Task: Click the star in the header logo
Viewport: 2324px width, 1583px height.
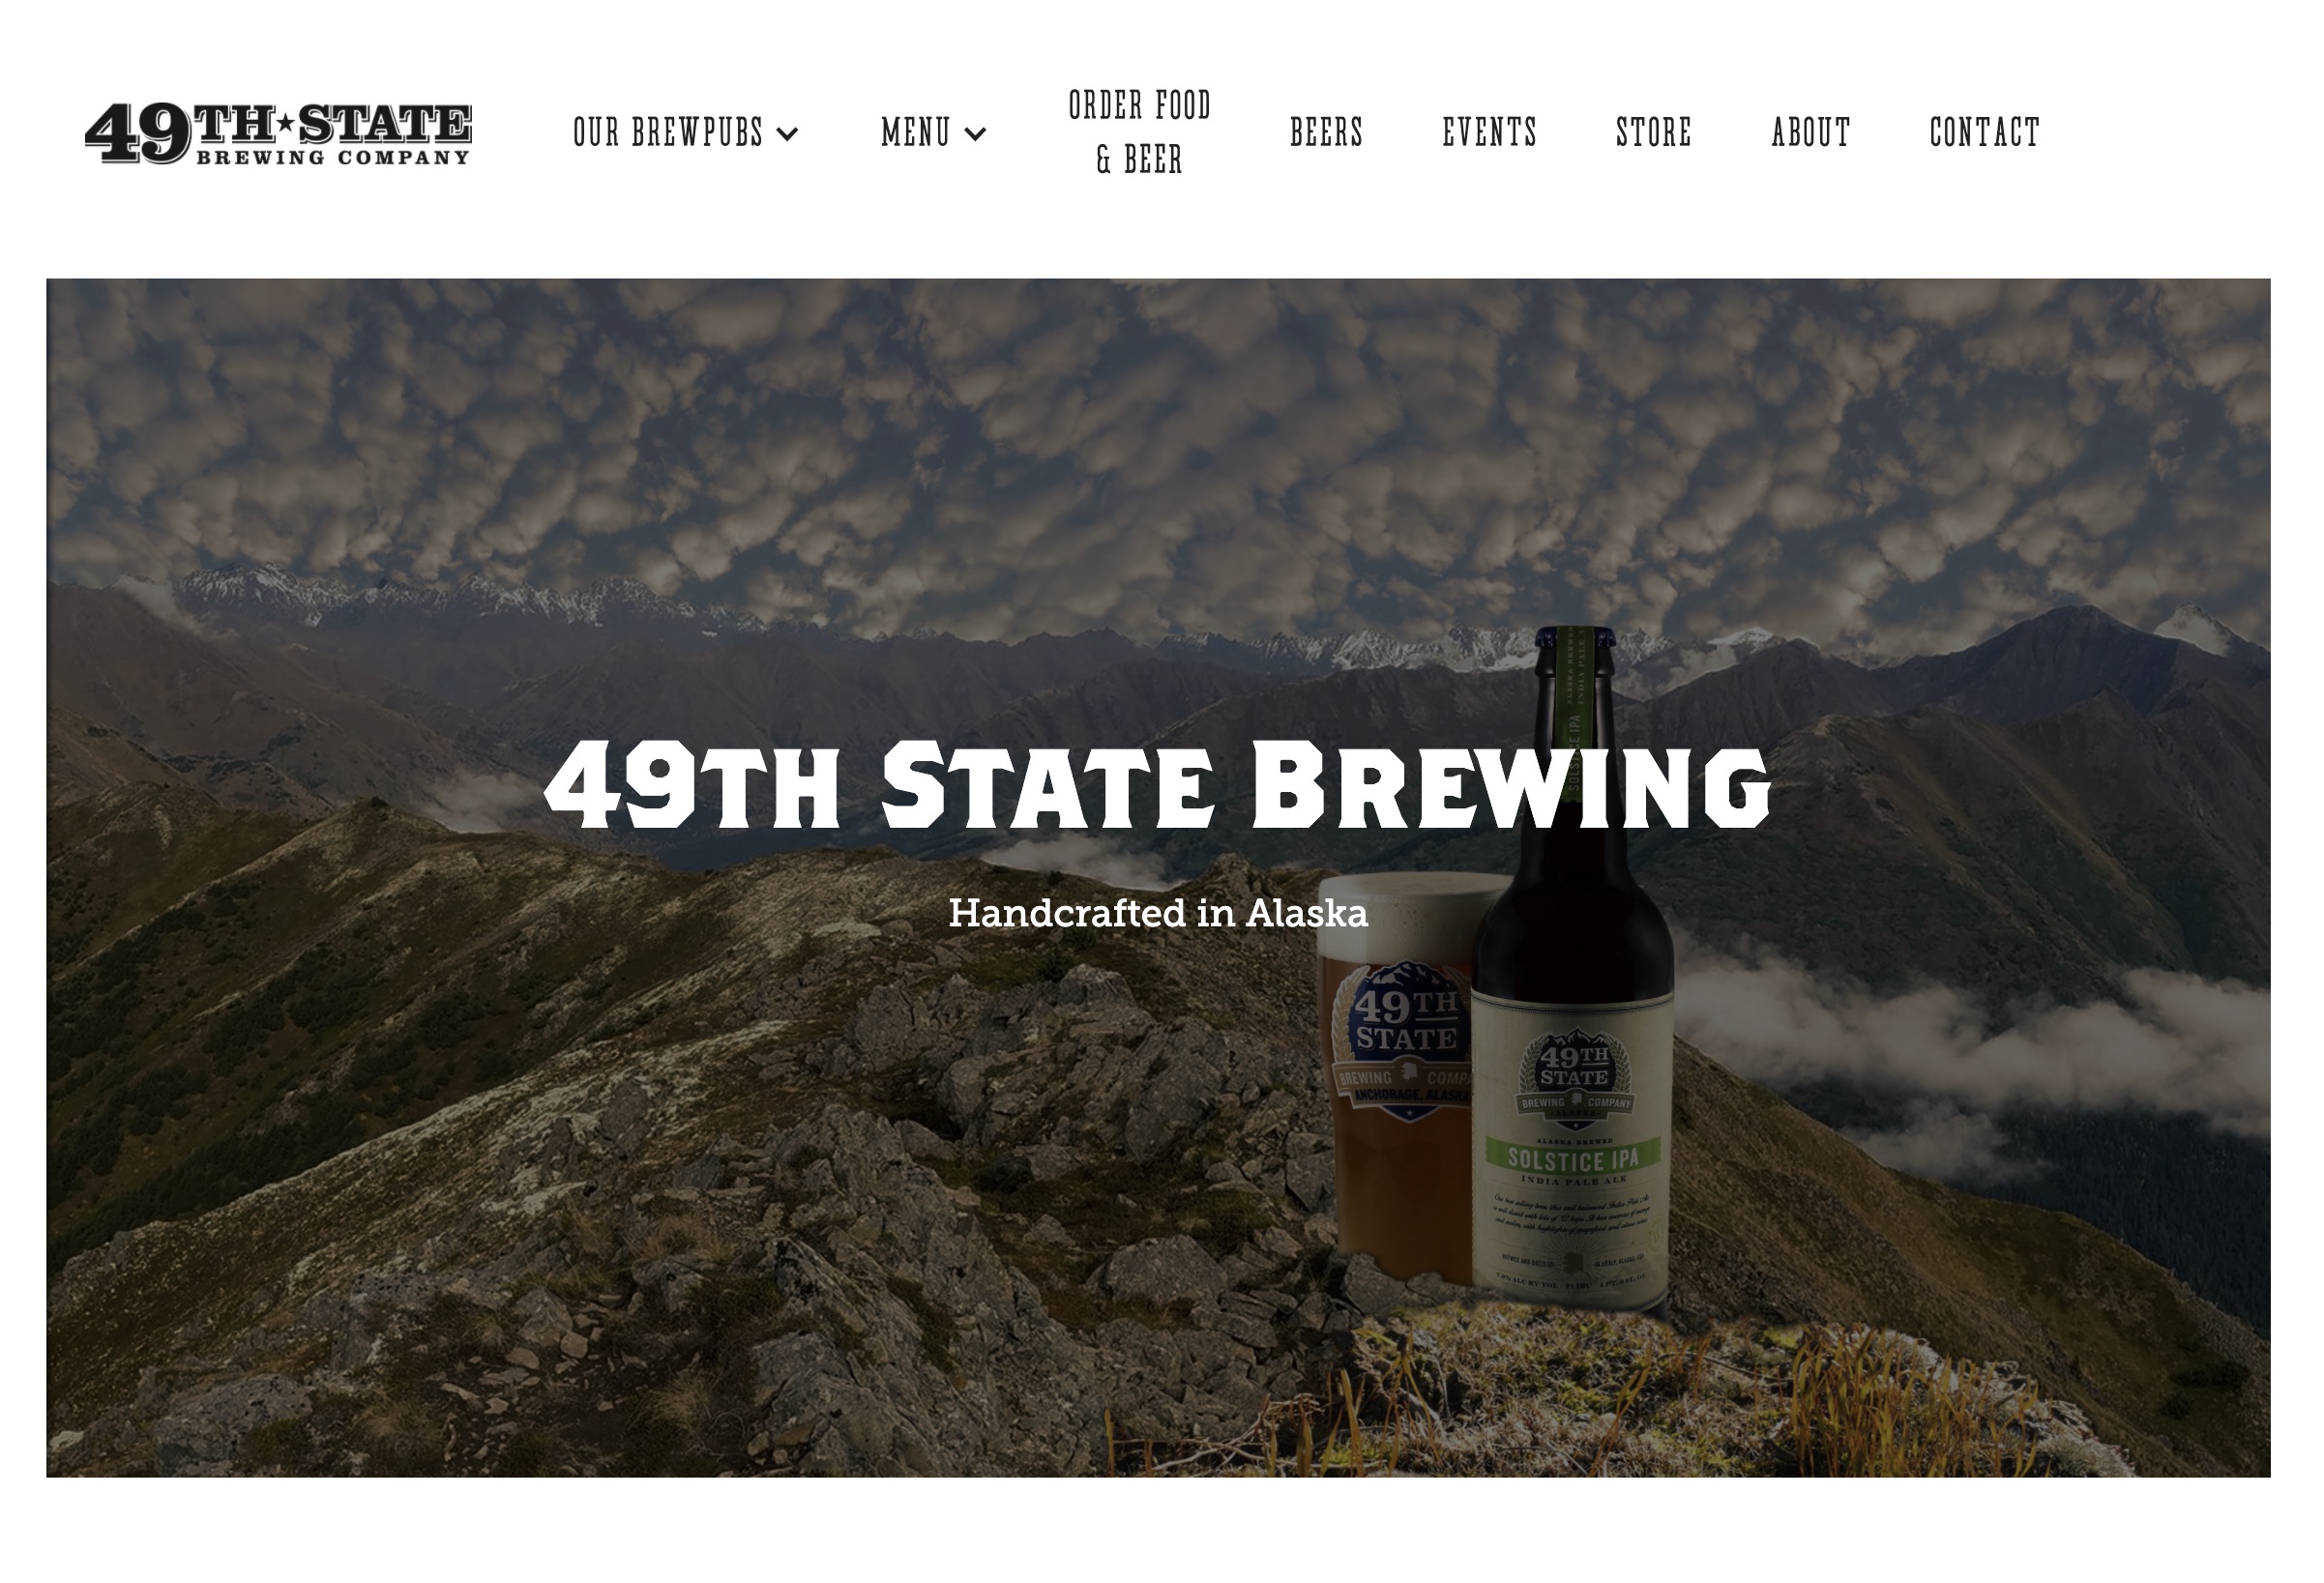Action: [x=286, y=123]
